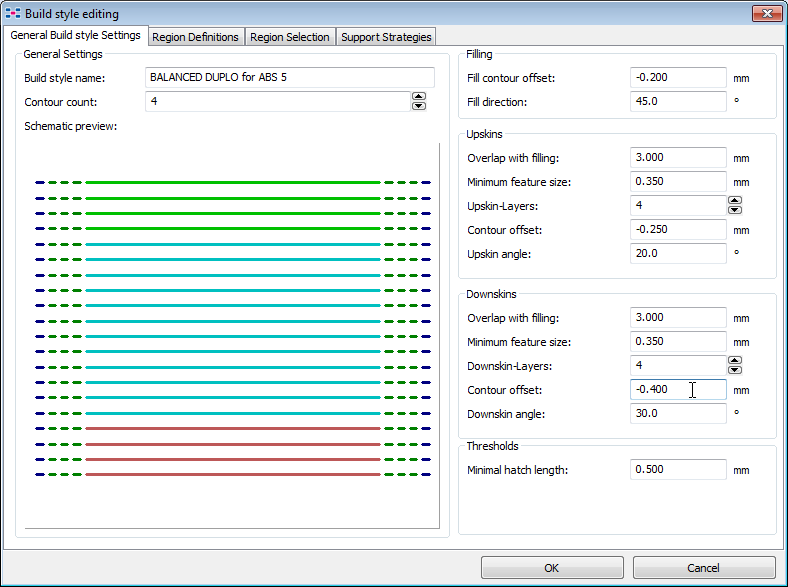Select the Downskin angle input box
Screen dimensions: 788x587
coord(678,414)
